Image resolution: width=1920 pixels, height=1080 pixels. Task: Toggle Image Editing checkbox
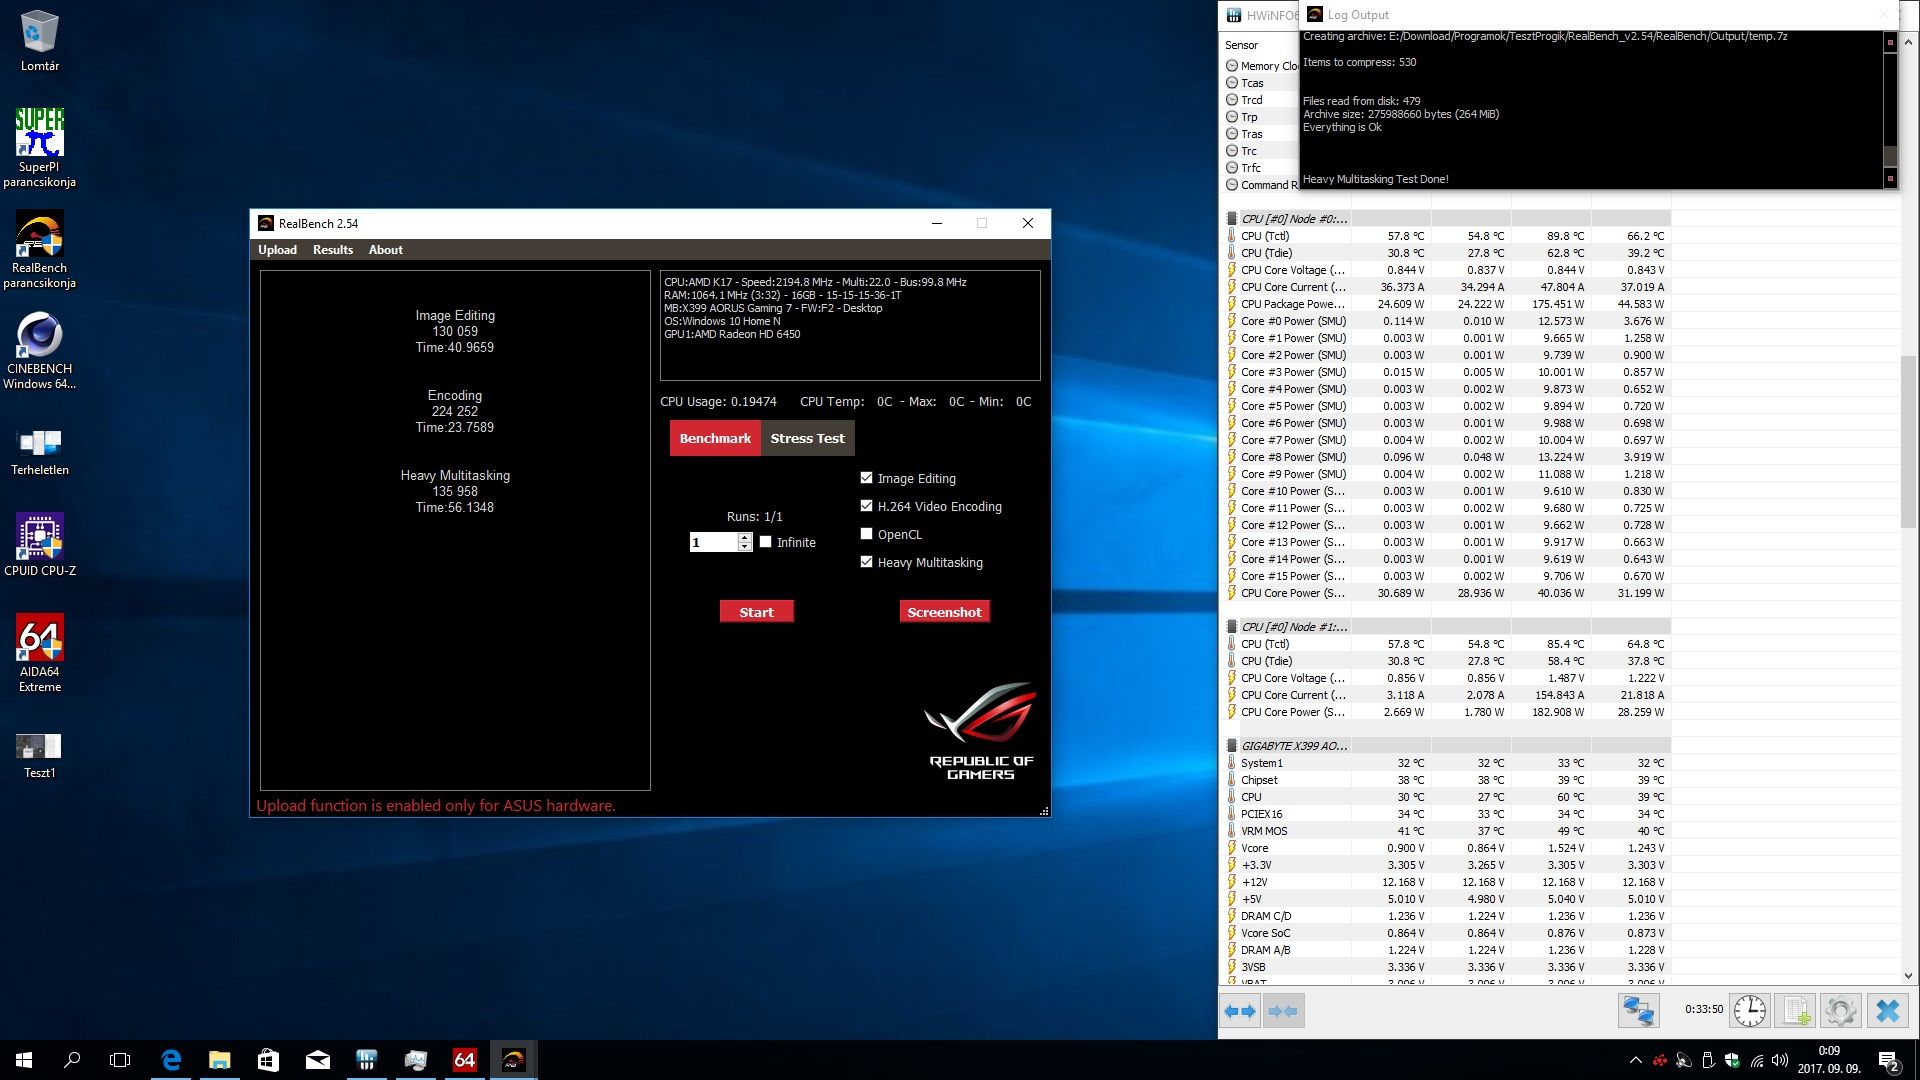pos(866,478)
